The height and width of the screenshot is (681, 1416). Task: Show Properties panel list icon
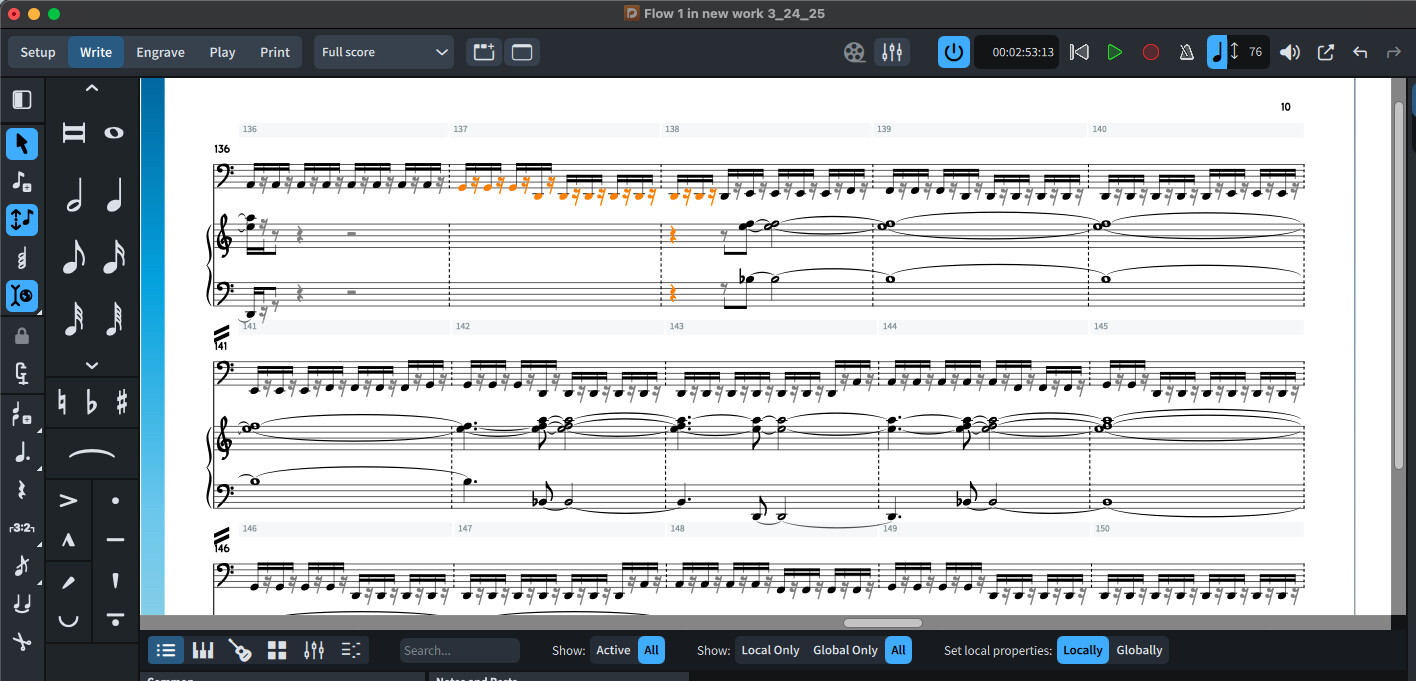pos(166,650)
